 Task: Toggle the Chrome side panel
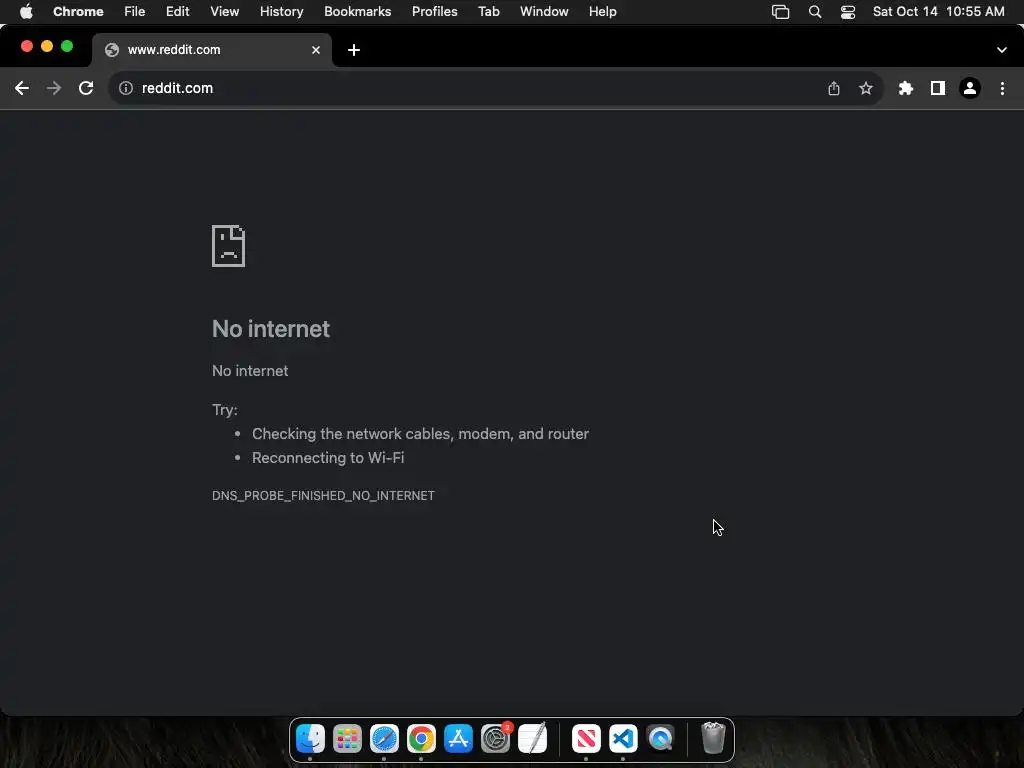click(937, 88)
